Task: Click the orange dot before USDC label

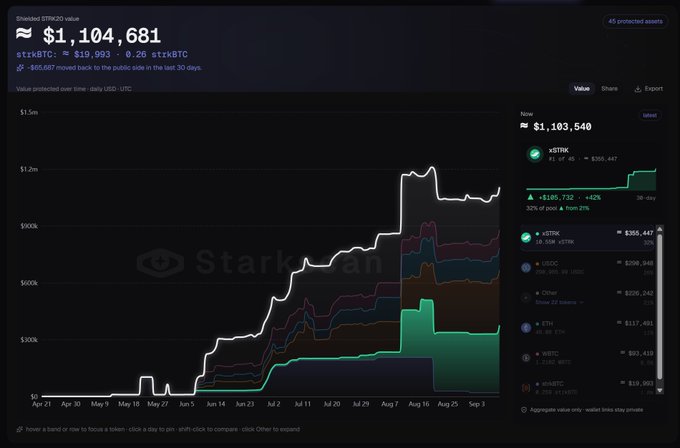Action: click(x=537, y=264)
